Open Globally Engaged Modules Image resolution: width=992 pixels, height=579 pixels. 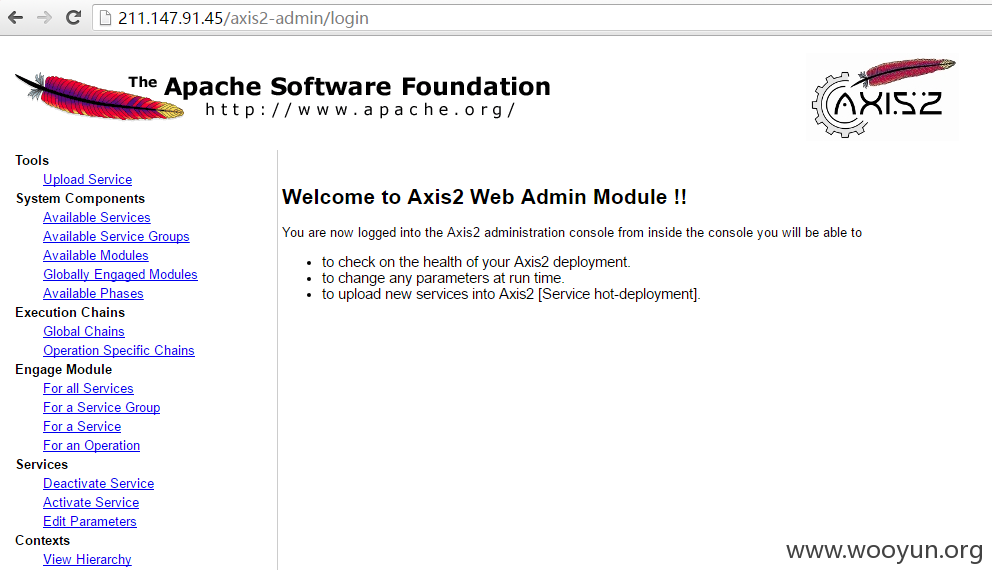tap(120, 275)
